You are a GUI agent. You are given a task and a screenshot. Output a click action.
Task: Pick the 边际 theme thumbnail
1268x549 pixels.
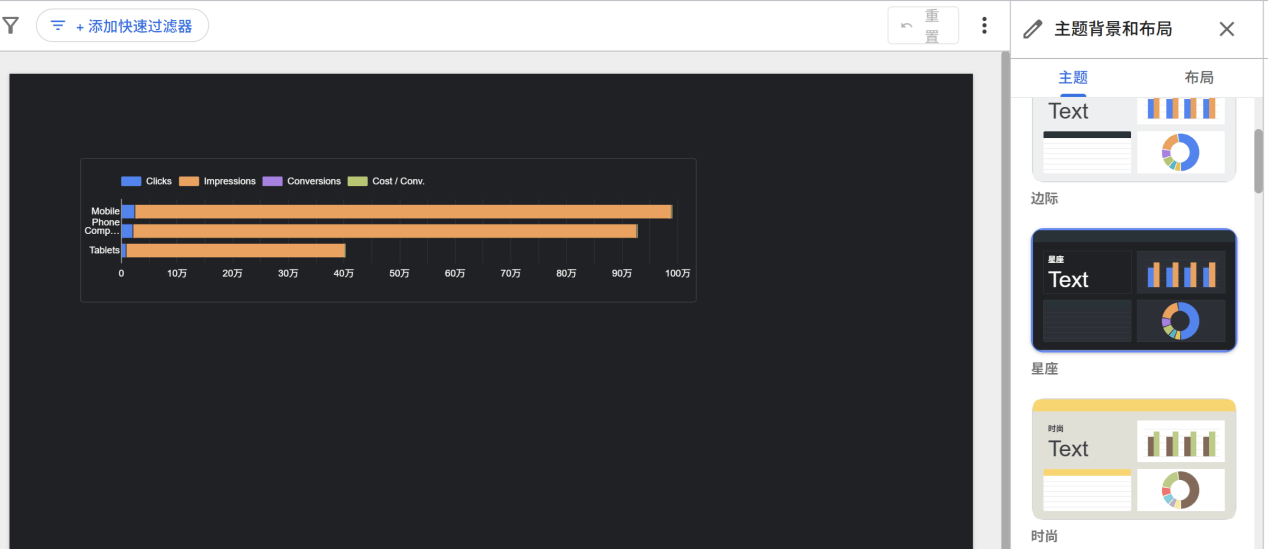pyautogui.click(x=1134, y=140)
